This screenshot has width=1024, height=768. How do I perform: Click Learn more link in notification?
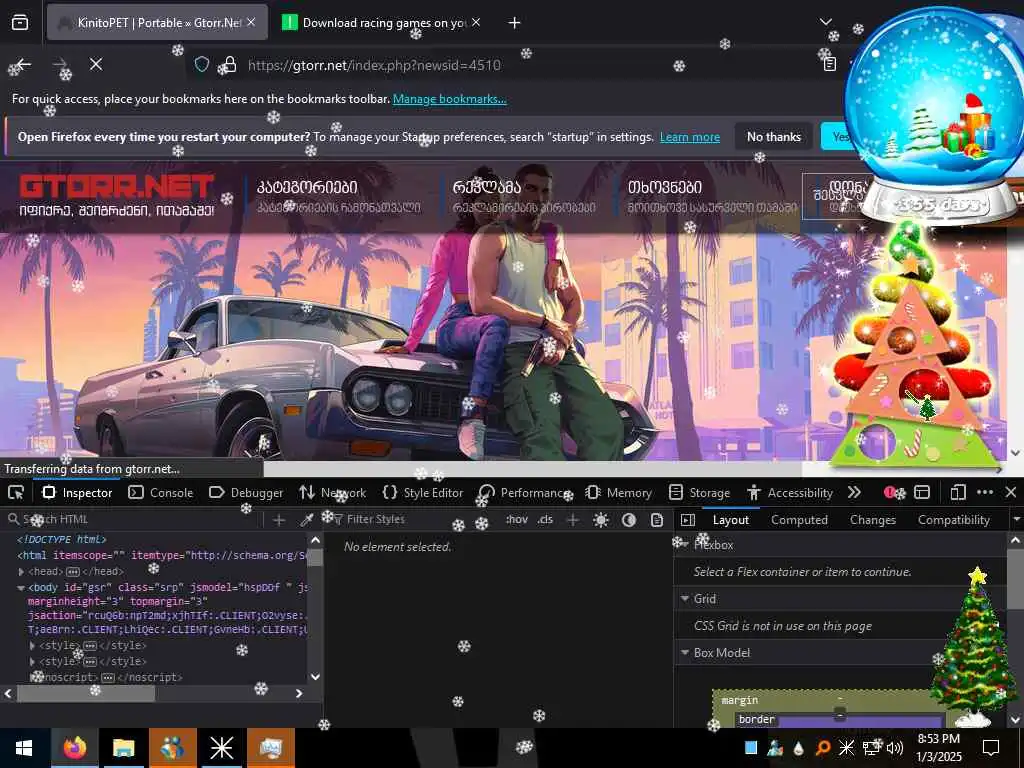coord(690,137)
